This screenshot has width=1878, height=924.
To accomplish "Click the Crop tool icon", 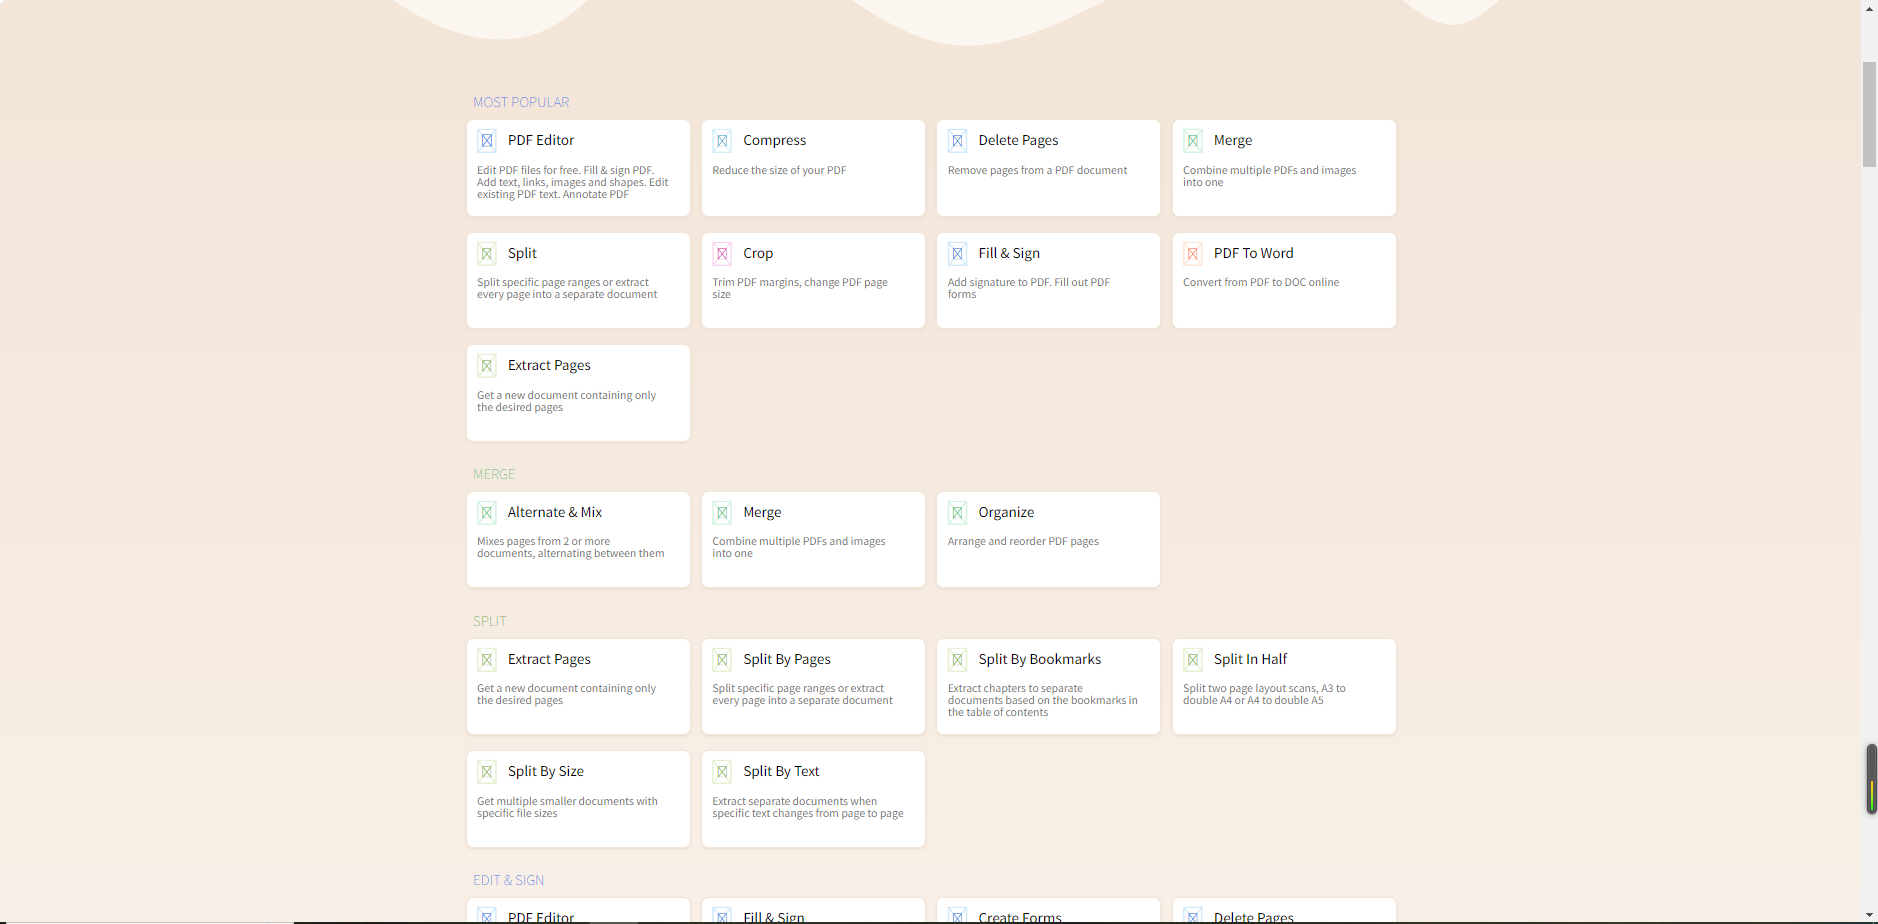I will point(722,254).
